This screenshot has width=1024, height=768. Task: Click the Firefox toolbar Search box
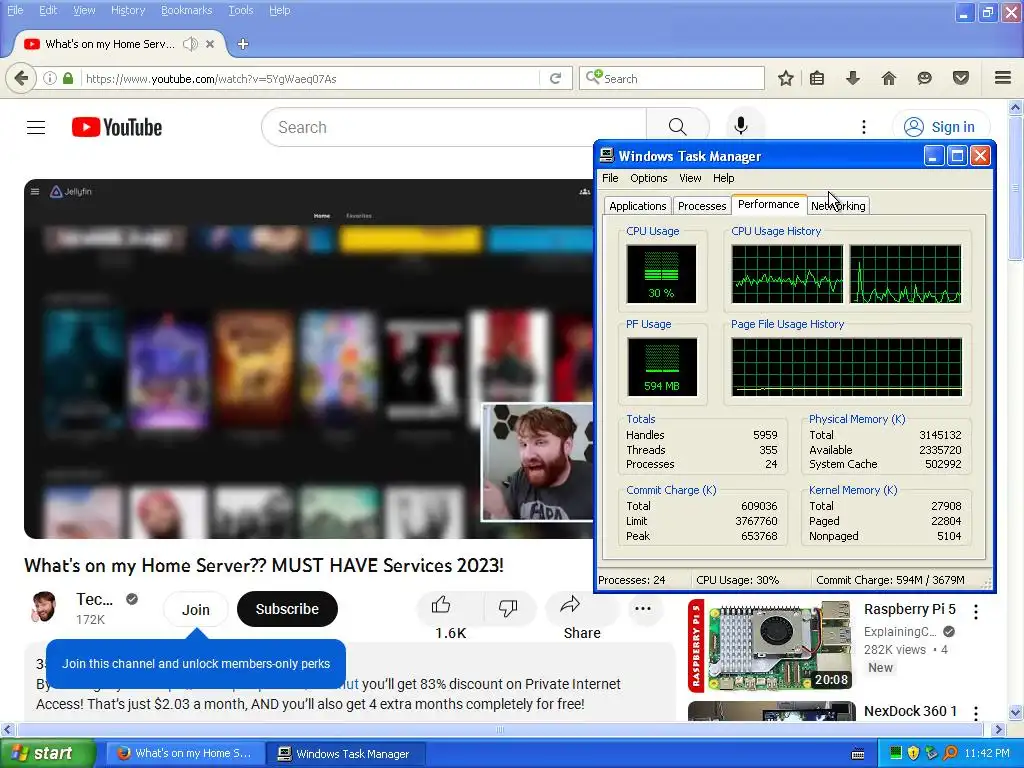[x=672, y=78]
